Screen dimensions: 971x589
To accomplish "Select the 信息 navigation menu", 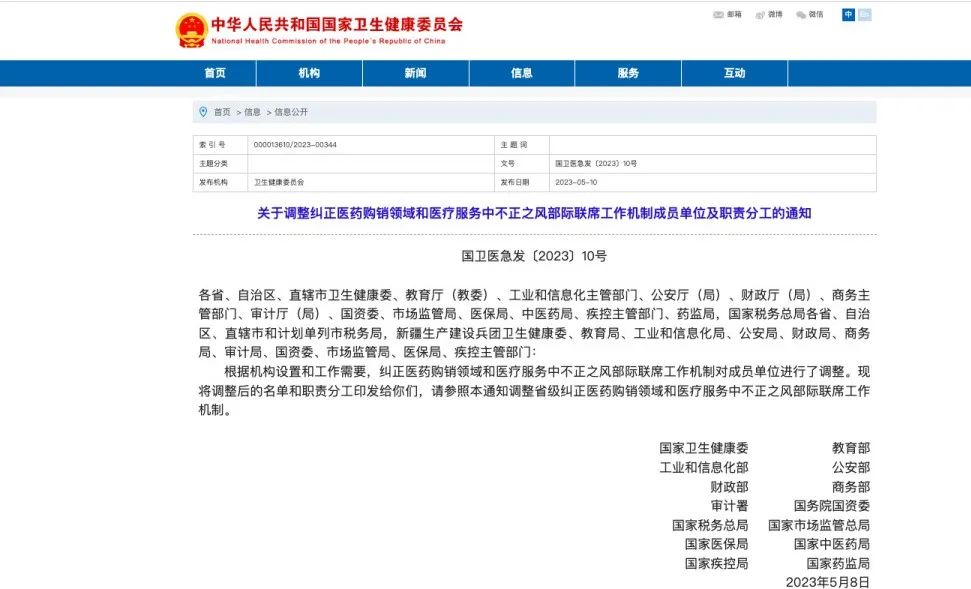I will (521, 73).
